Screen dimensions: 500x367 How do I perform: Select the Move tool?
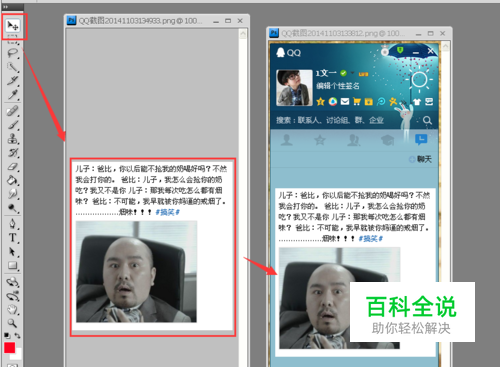tap(13, 26)
